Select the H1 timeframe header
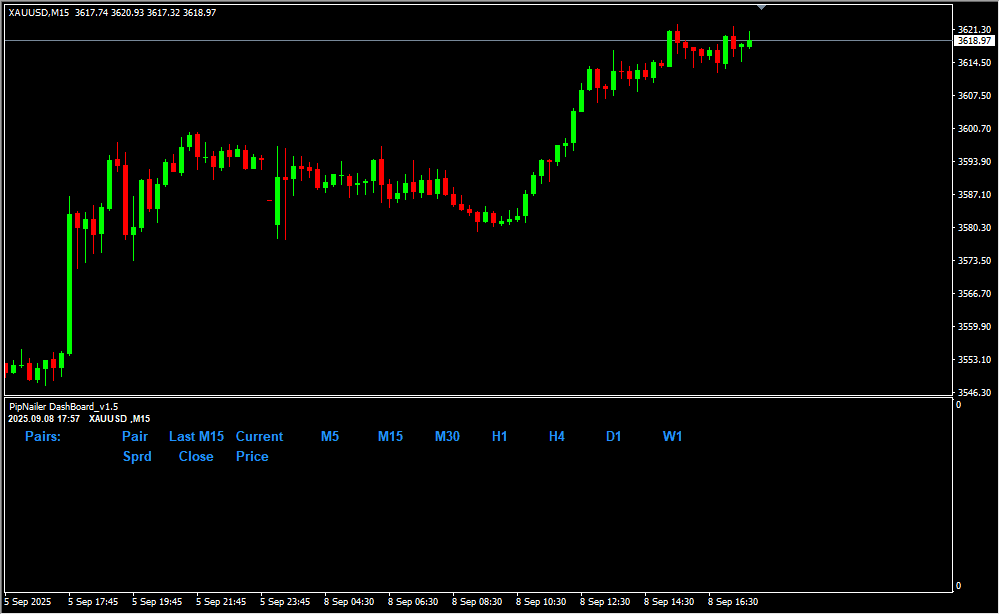Viewport: 1000px width, 615px height. click(500, 437)
